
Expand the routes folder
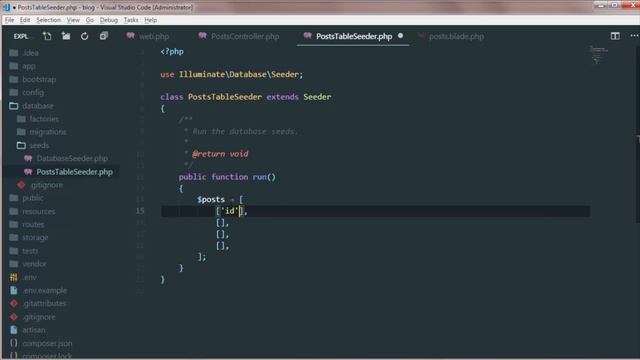tap(33, 224)
